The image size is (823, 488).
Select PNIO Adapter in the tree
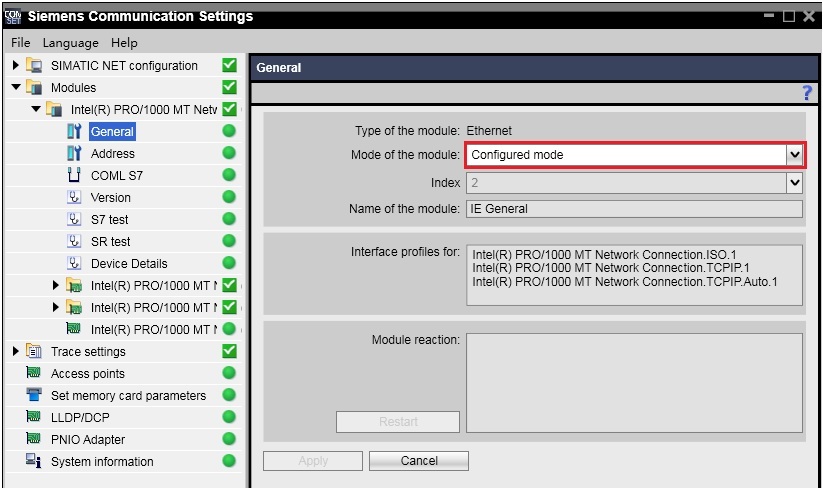88,440
